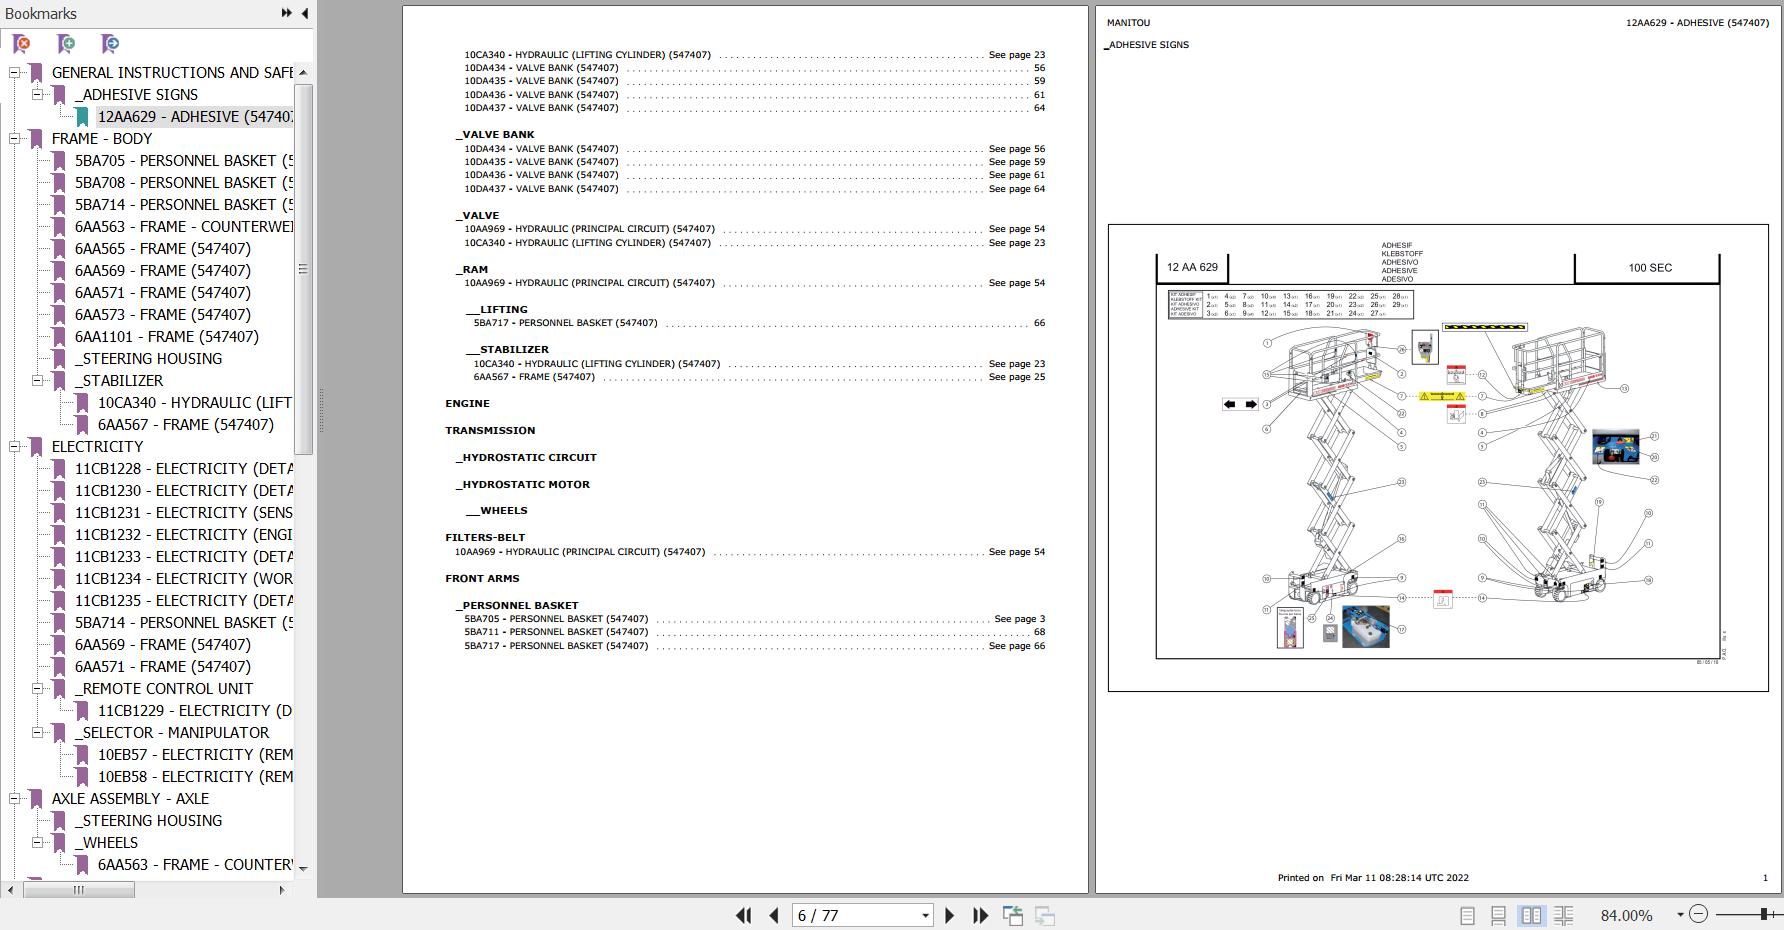Select the 10EB57 - ELECTRICITY bookmark
This screenshot has width=1784, height=930.
tap(195, 755)
